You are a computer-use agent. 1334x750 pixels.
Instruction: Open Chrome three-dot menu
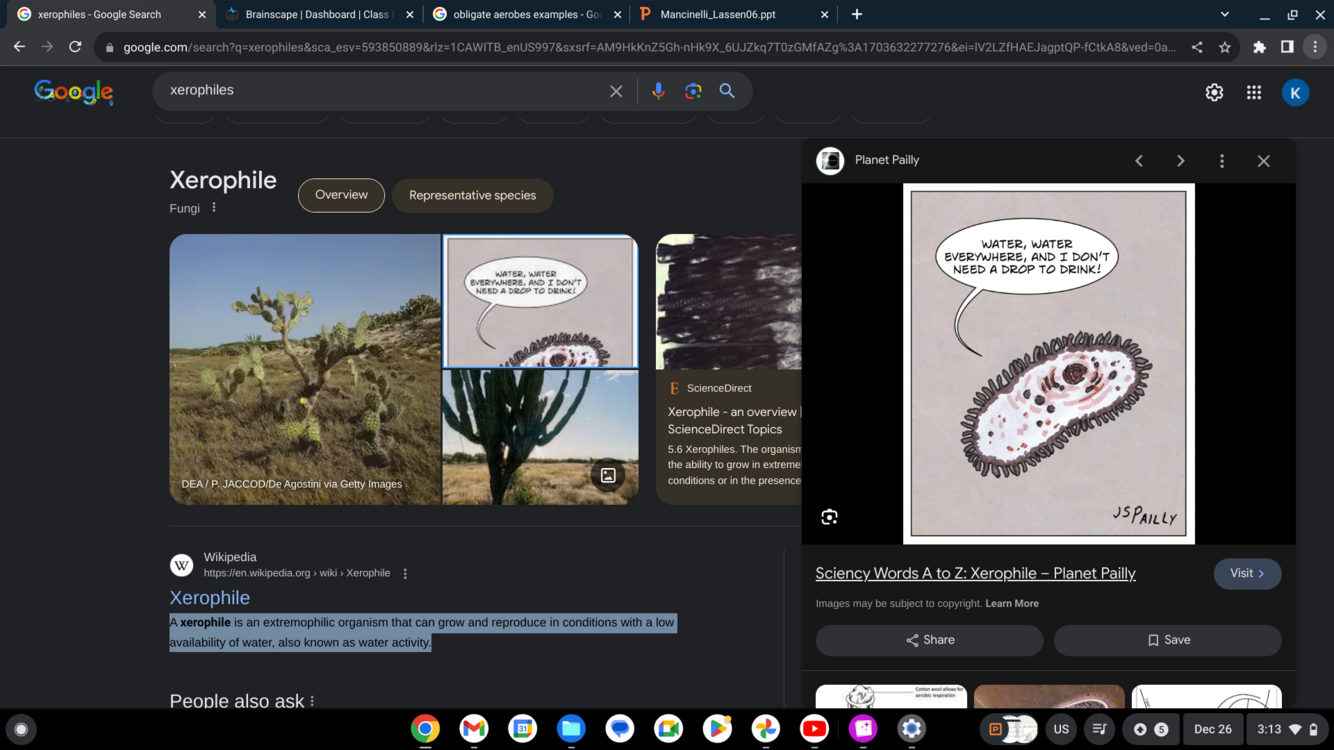click(x=1315, y=47)
